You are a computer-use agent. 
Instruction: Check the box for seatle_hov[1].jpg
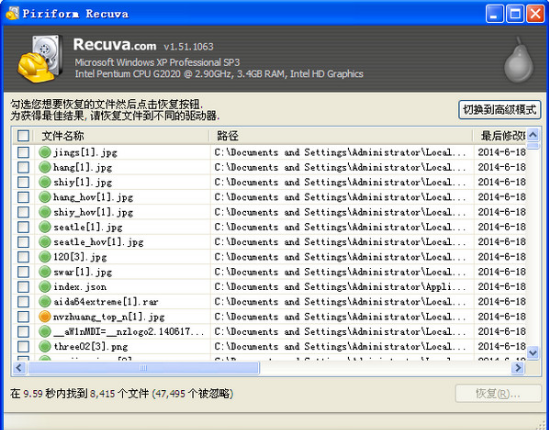(x=23, y=242)
